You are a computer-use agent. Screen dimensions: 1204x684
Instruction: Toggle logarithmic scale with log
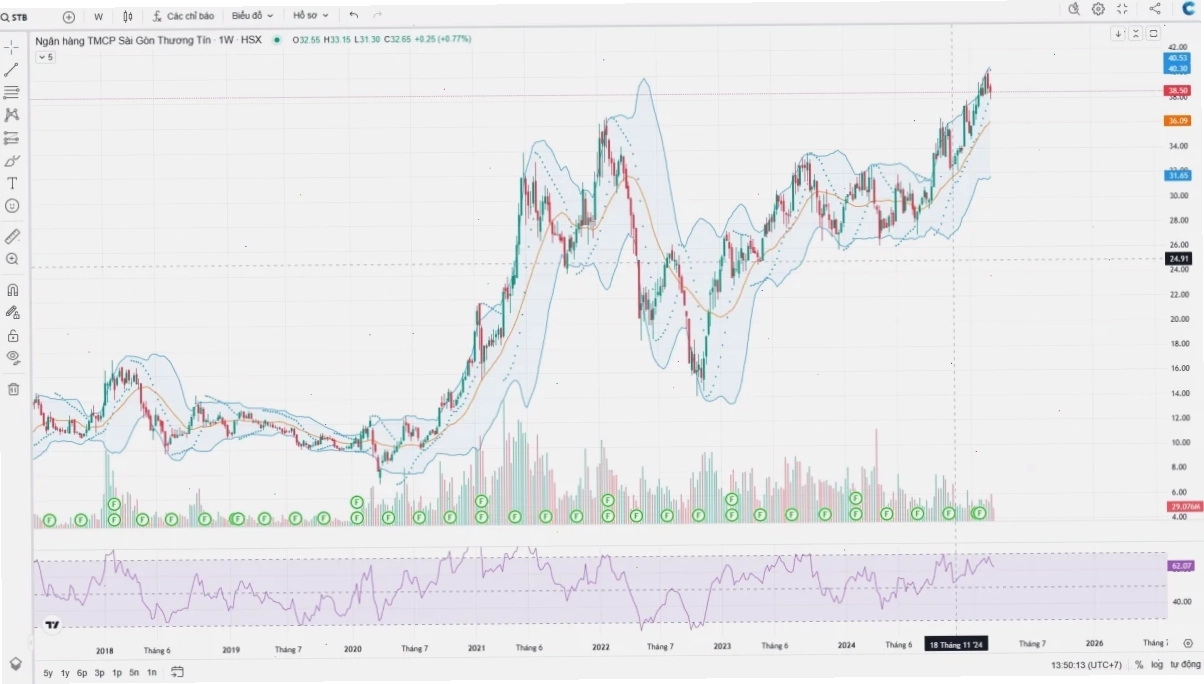pyautogui.click(x=1157, y=664)
